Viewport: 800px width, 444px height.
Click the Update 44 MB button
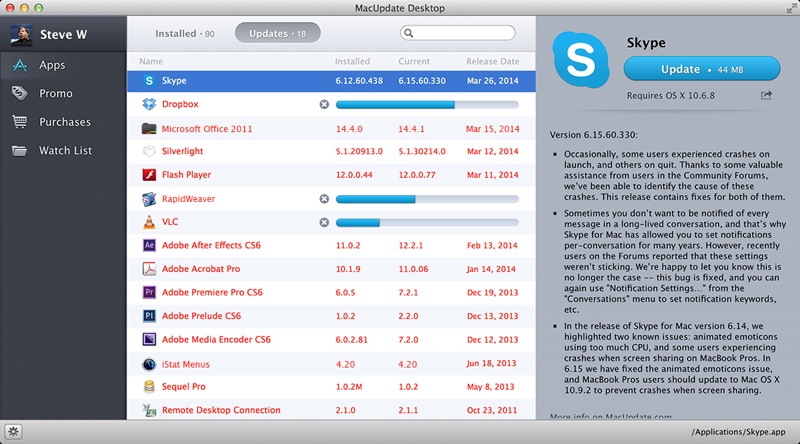click(702, 69)
